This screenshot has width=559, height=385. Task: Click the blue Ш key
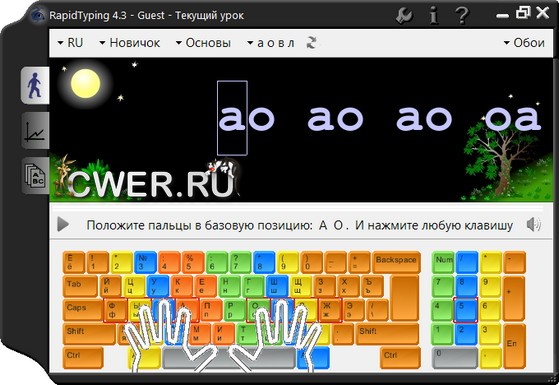click(x=277, y=286)
